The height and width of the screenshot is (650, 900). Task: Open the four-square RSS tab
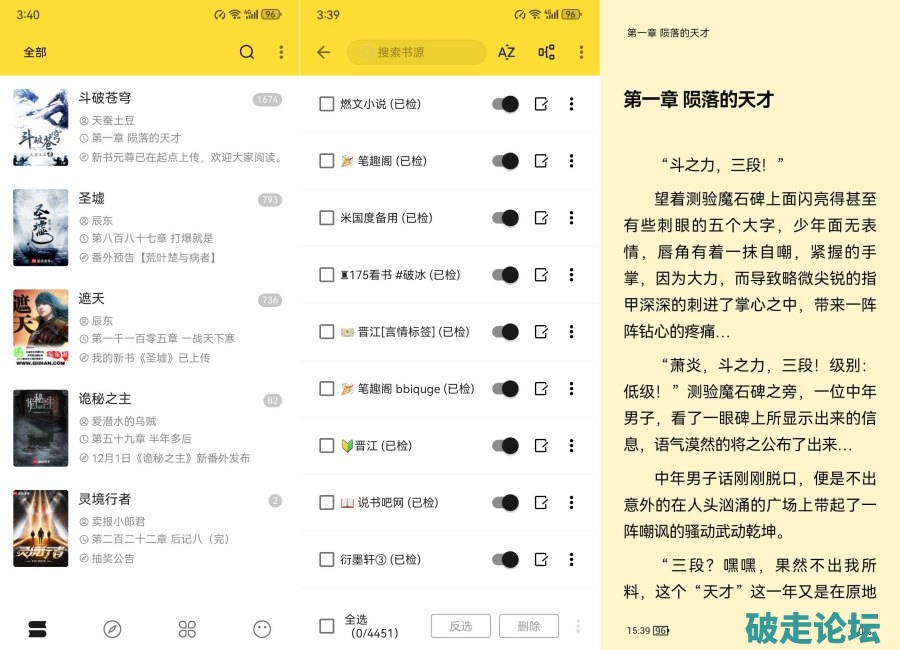tap(187, 629)
